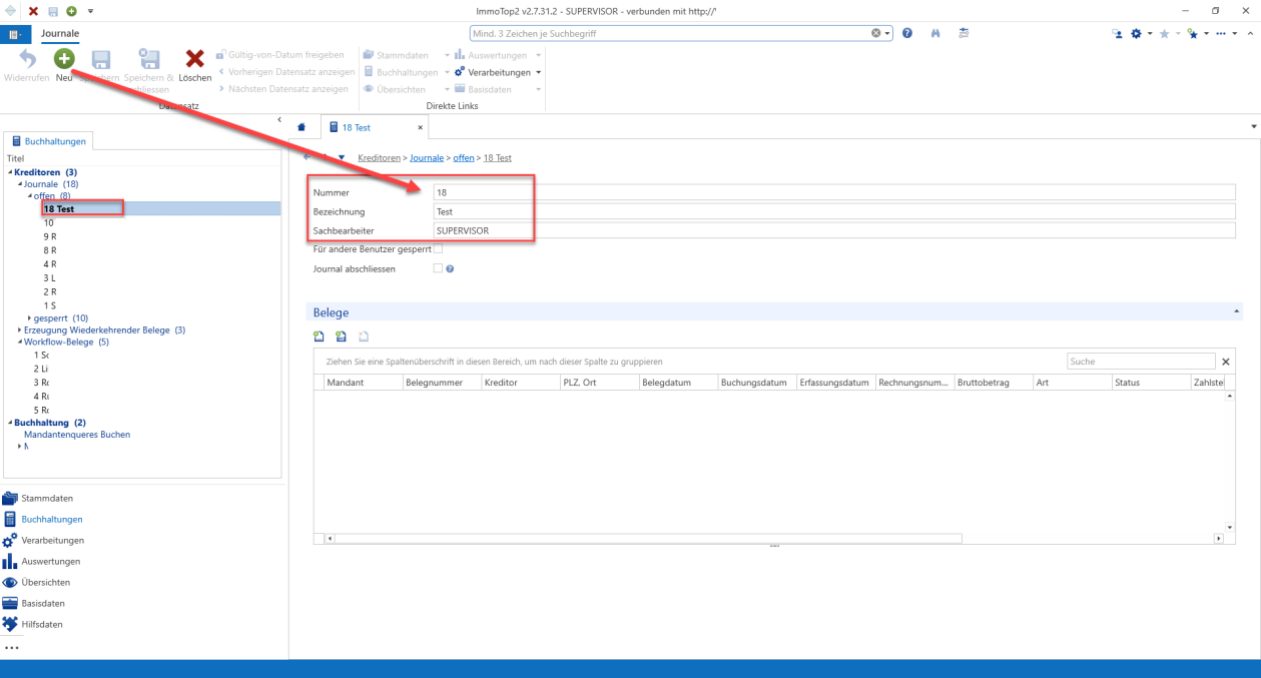Open Auswertungen in the bottom navigation

click(52, 561)
